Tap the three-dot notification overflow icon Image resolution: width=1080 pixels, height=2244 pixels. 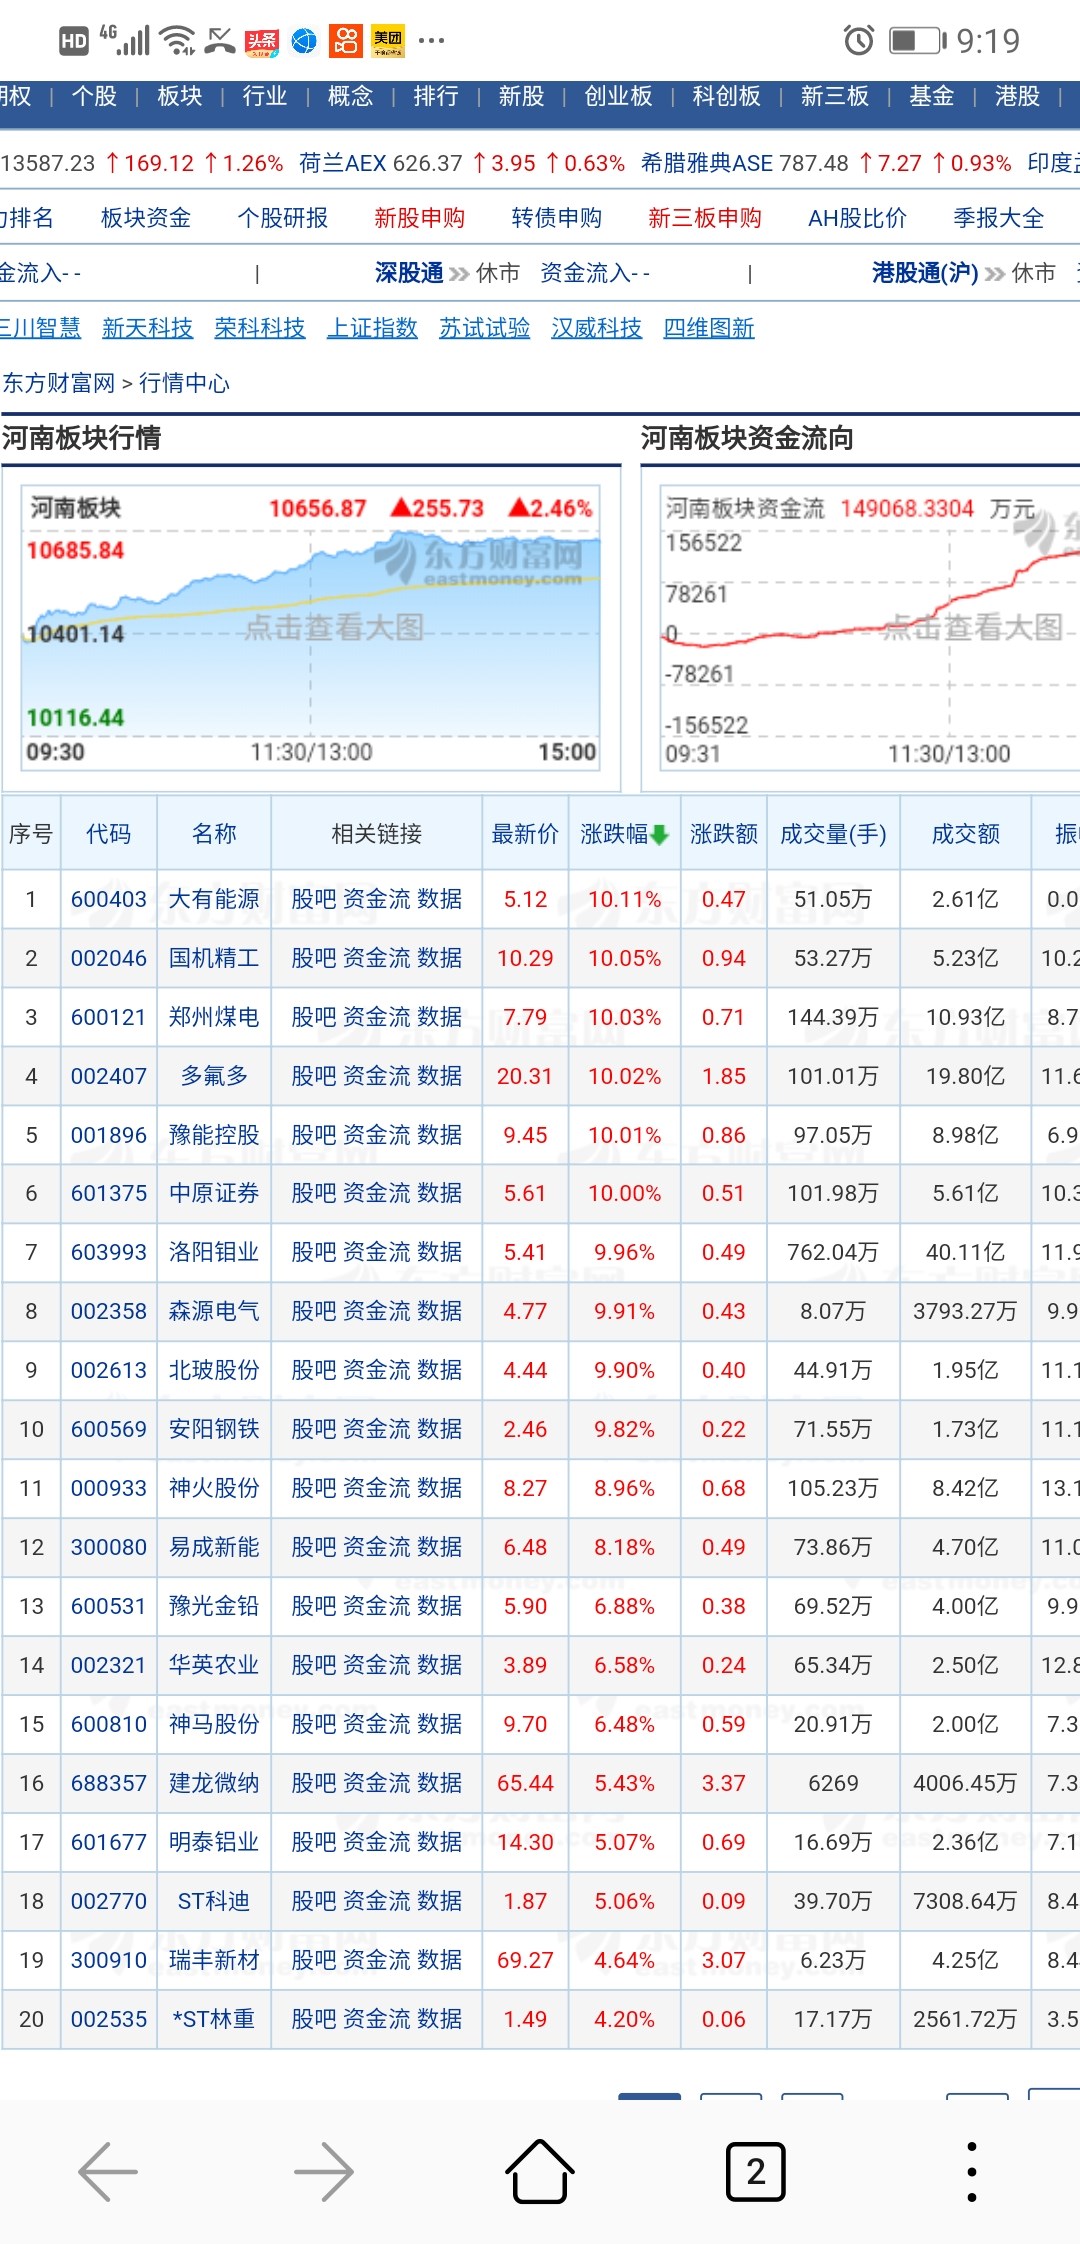click(x=432, y=41)
